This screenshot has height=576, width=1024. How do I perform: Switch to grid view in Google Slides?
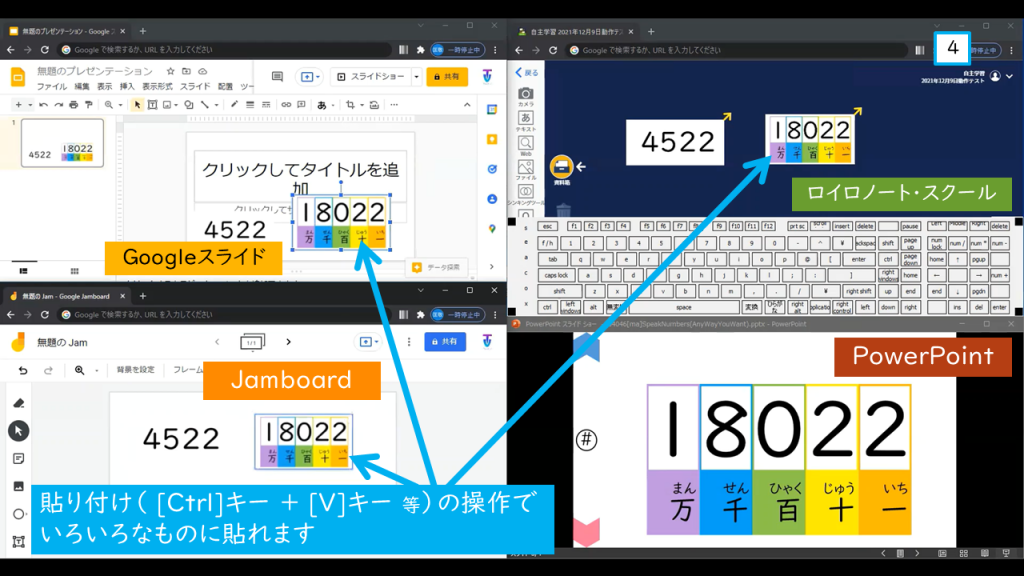pos(74,270)
